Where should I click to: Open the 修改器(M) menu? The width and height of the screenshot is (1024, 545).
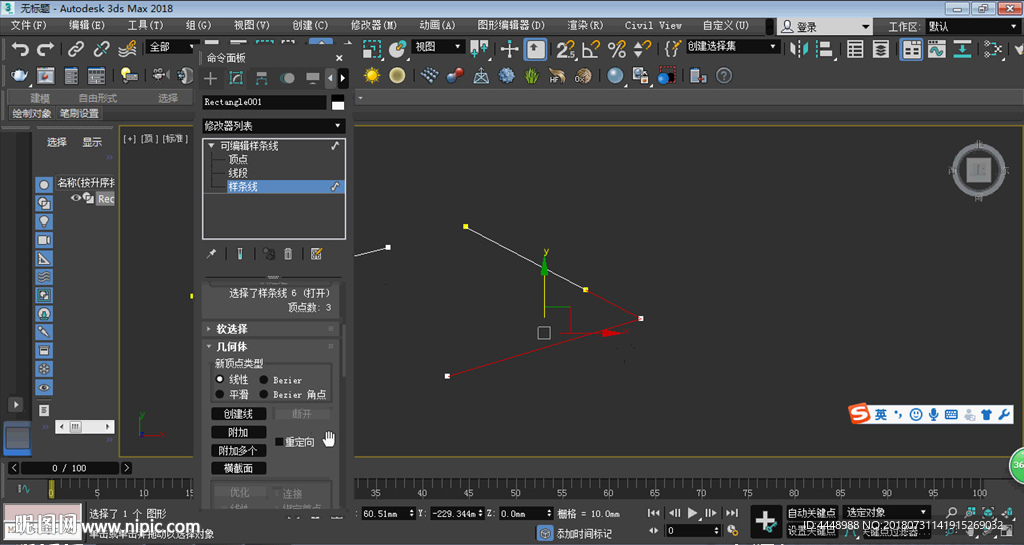[x=374, y=25]
